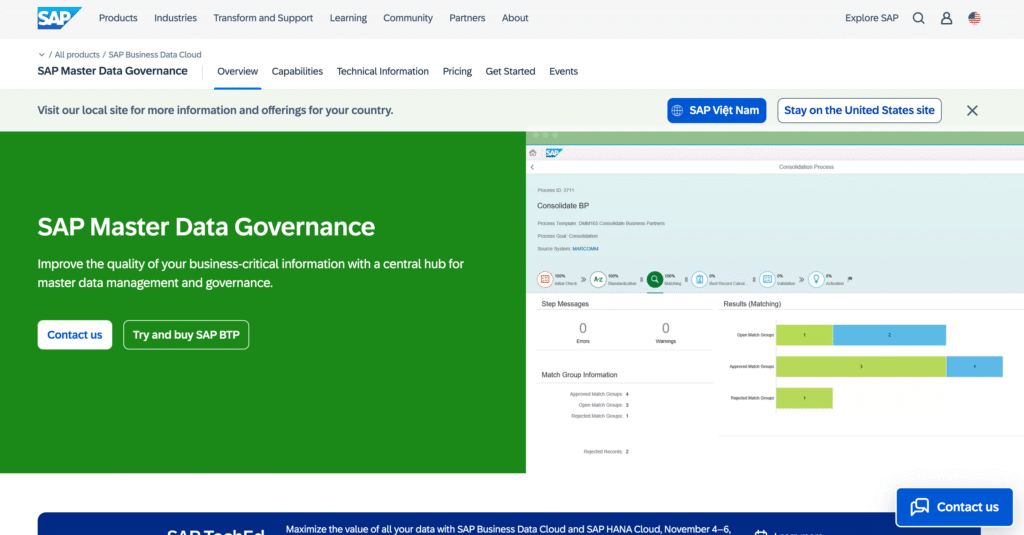Follow the All products breadcrumb link
Viewport: 1024px width, 535px height.
click(77, 55)
